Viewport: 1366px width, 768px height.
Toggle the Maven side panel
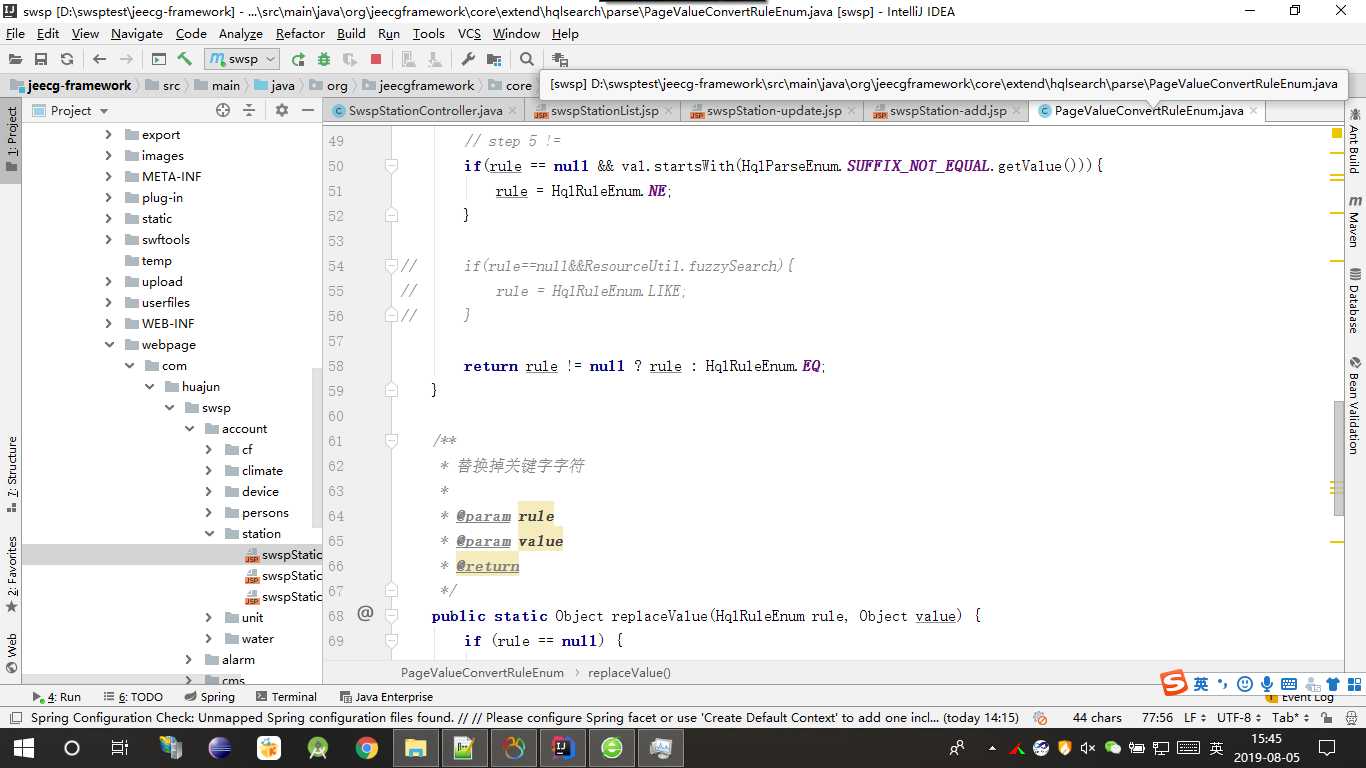tap(1355, 221)
